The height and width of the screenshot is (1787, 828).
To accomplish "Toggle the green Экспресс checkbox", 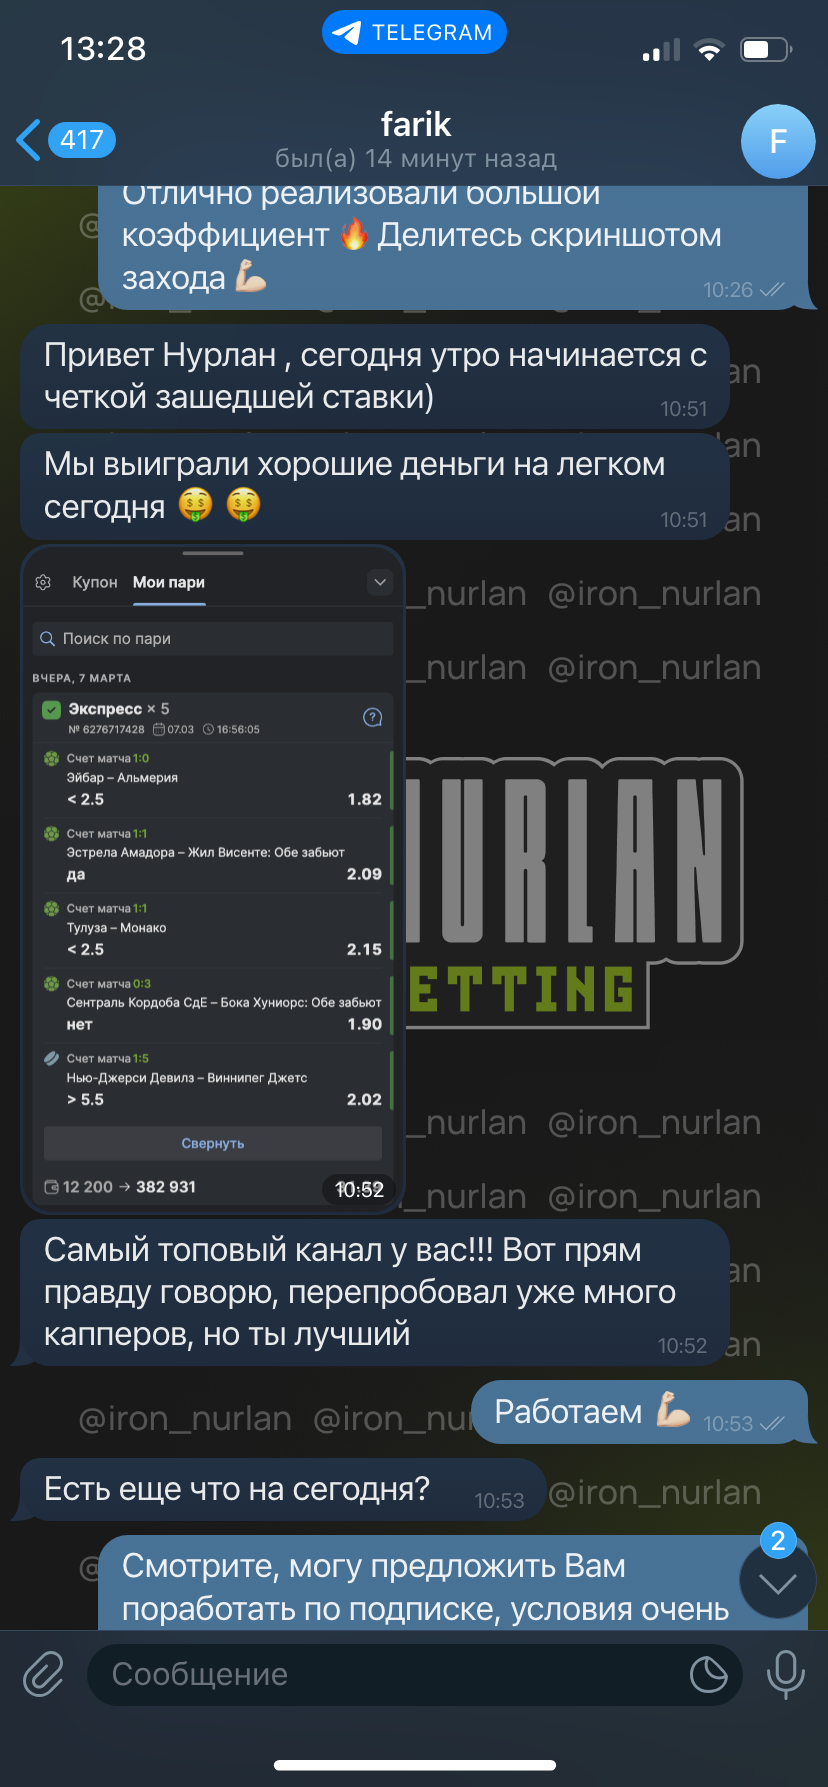I will (x=52, y=710).
